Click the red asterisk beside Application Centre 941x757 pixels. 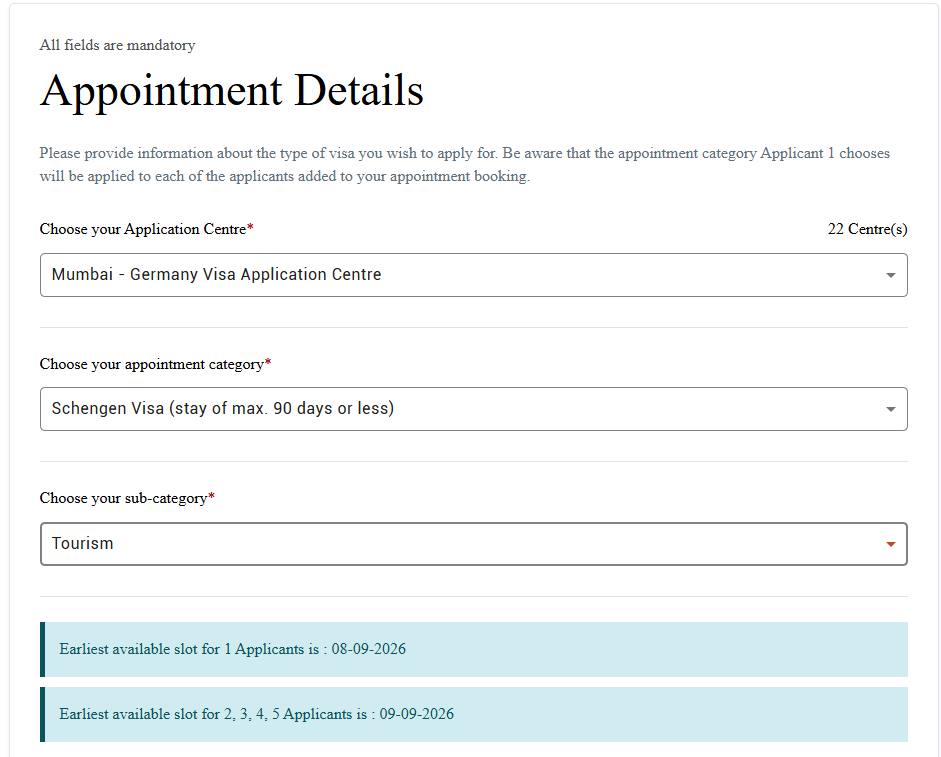tap(250, 228)
